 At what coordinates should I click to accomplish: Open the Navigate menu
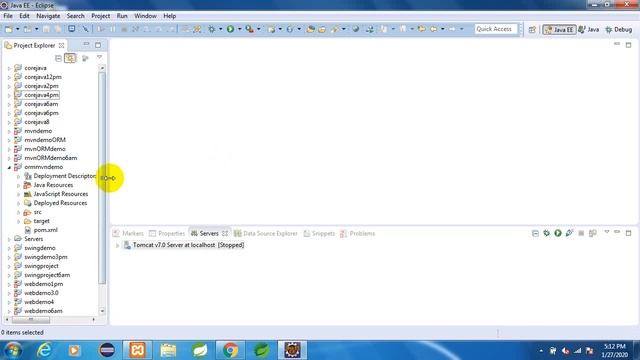48,16
